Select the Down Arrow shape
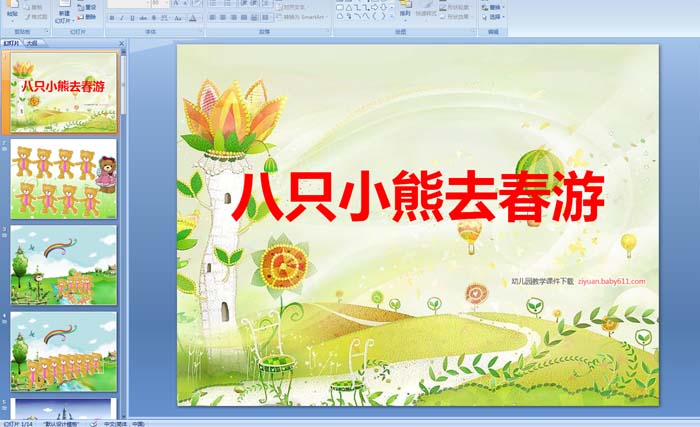Viewport: 700px width, 427px height. click(383, 8)
